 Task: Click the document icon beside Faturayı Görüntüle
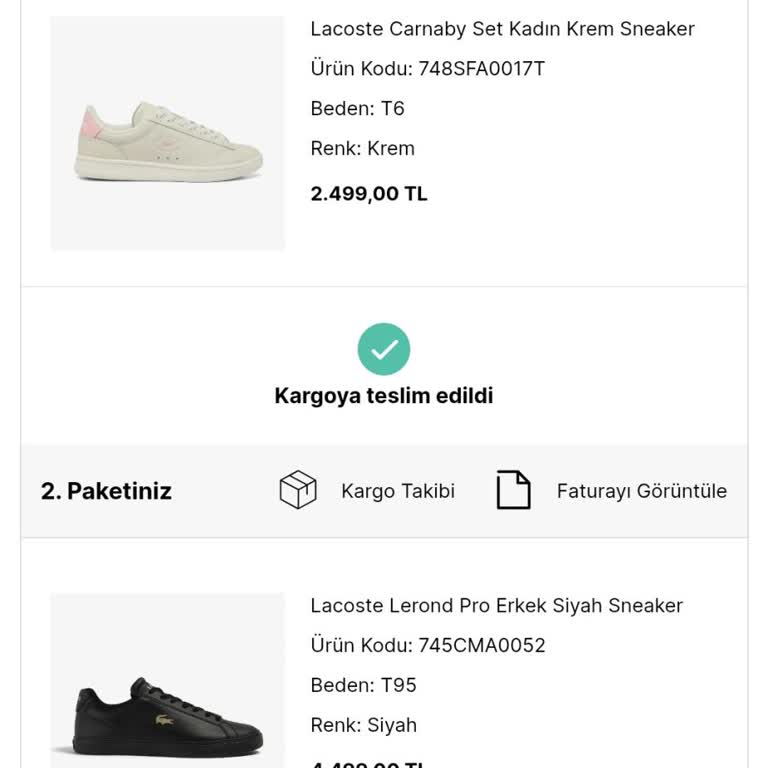pyautogui.click(x=513, y=490)
